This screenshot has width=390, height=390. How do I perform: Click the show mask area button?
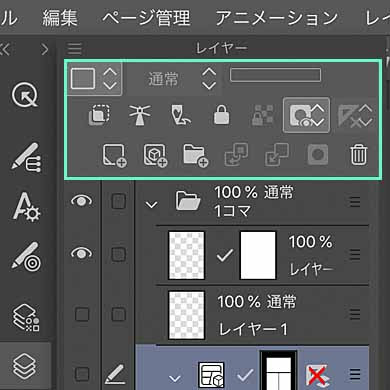point(306,115)
